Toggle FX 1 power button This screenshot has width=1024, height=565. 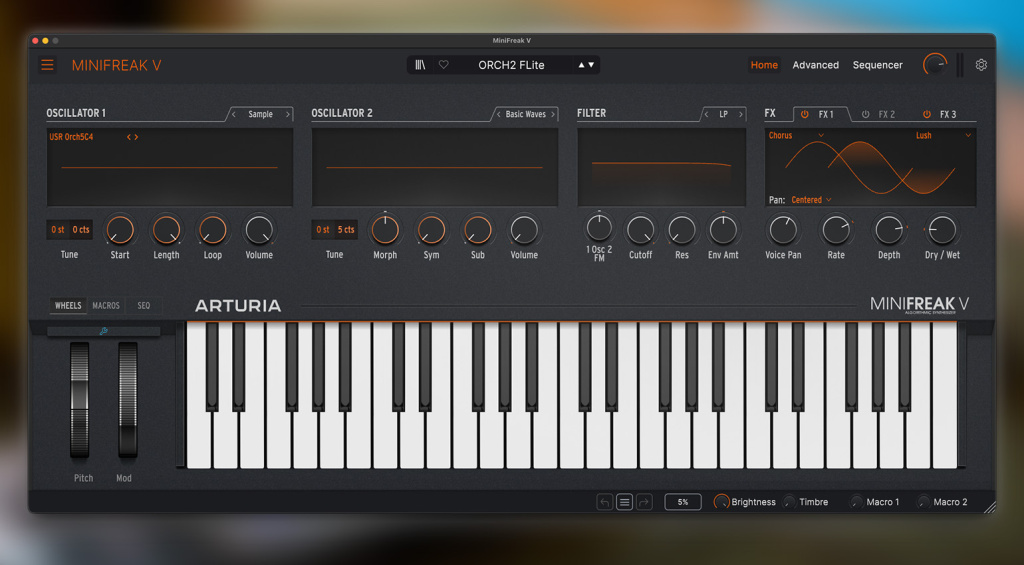pyautogui.click(x=805, y=114)
